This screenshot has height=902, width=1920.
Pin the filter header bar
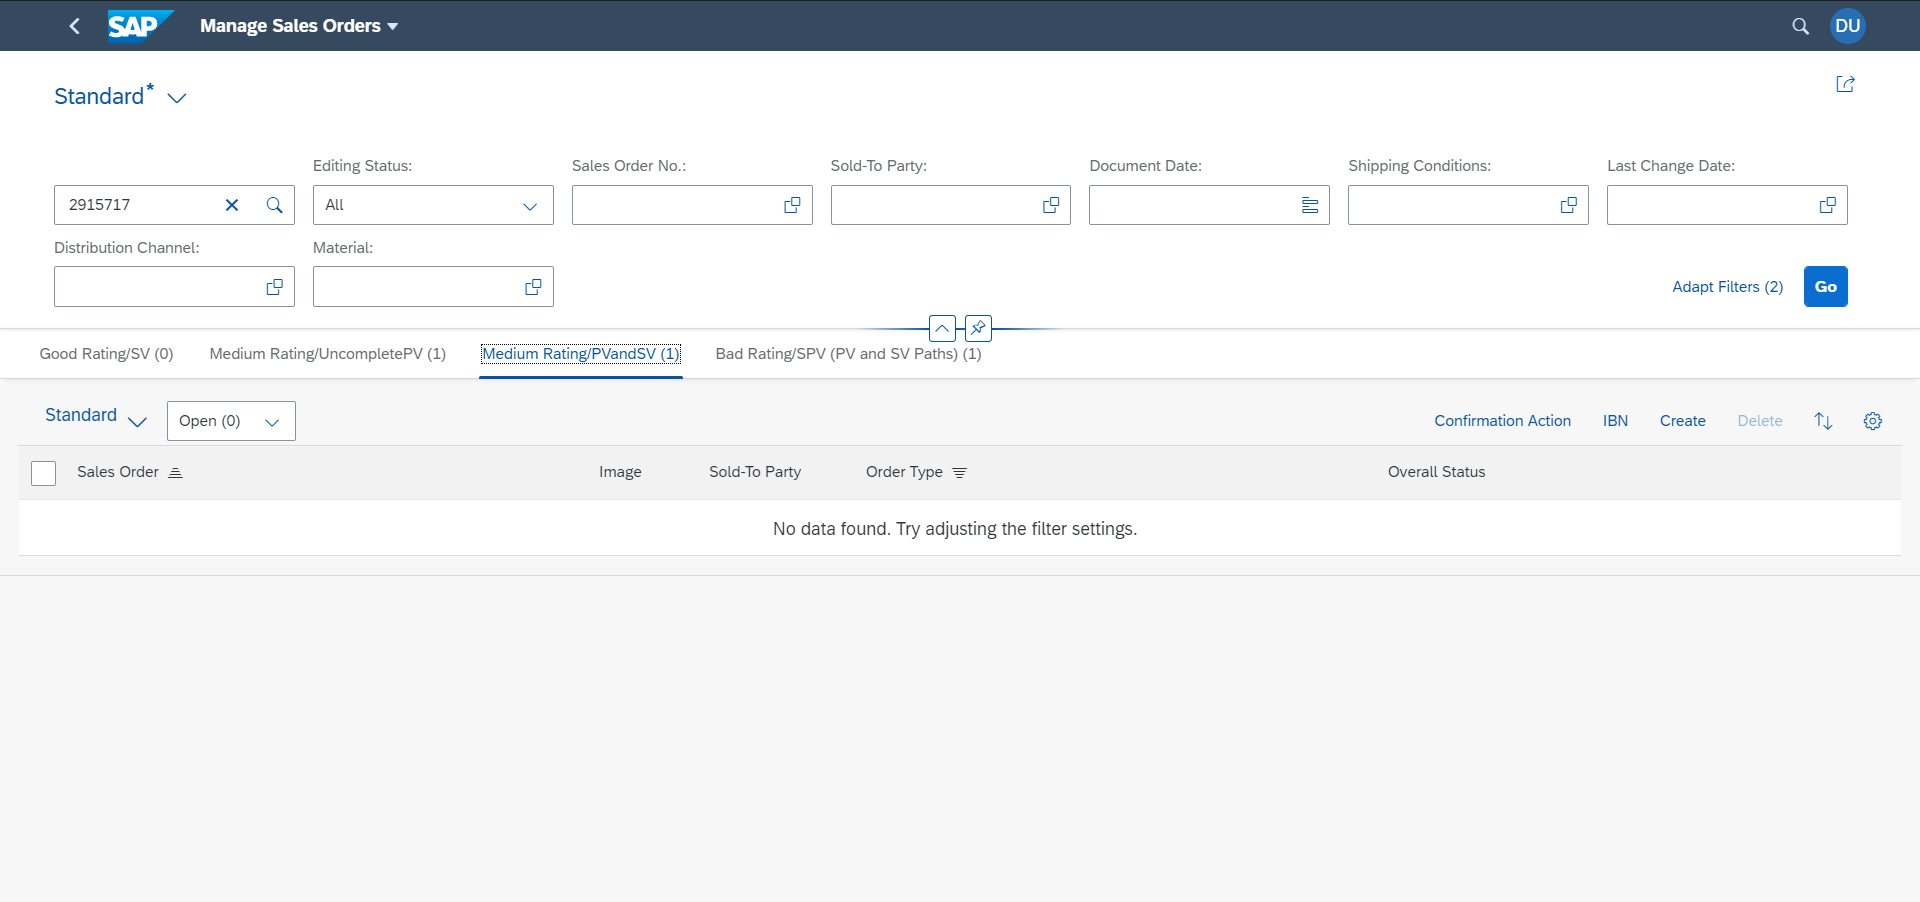[978, 328]
